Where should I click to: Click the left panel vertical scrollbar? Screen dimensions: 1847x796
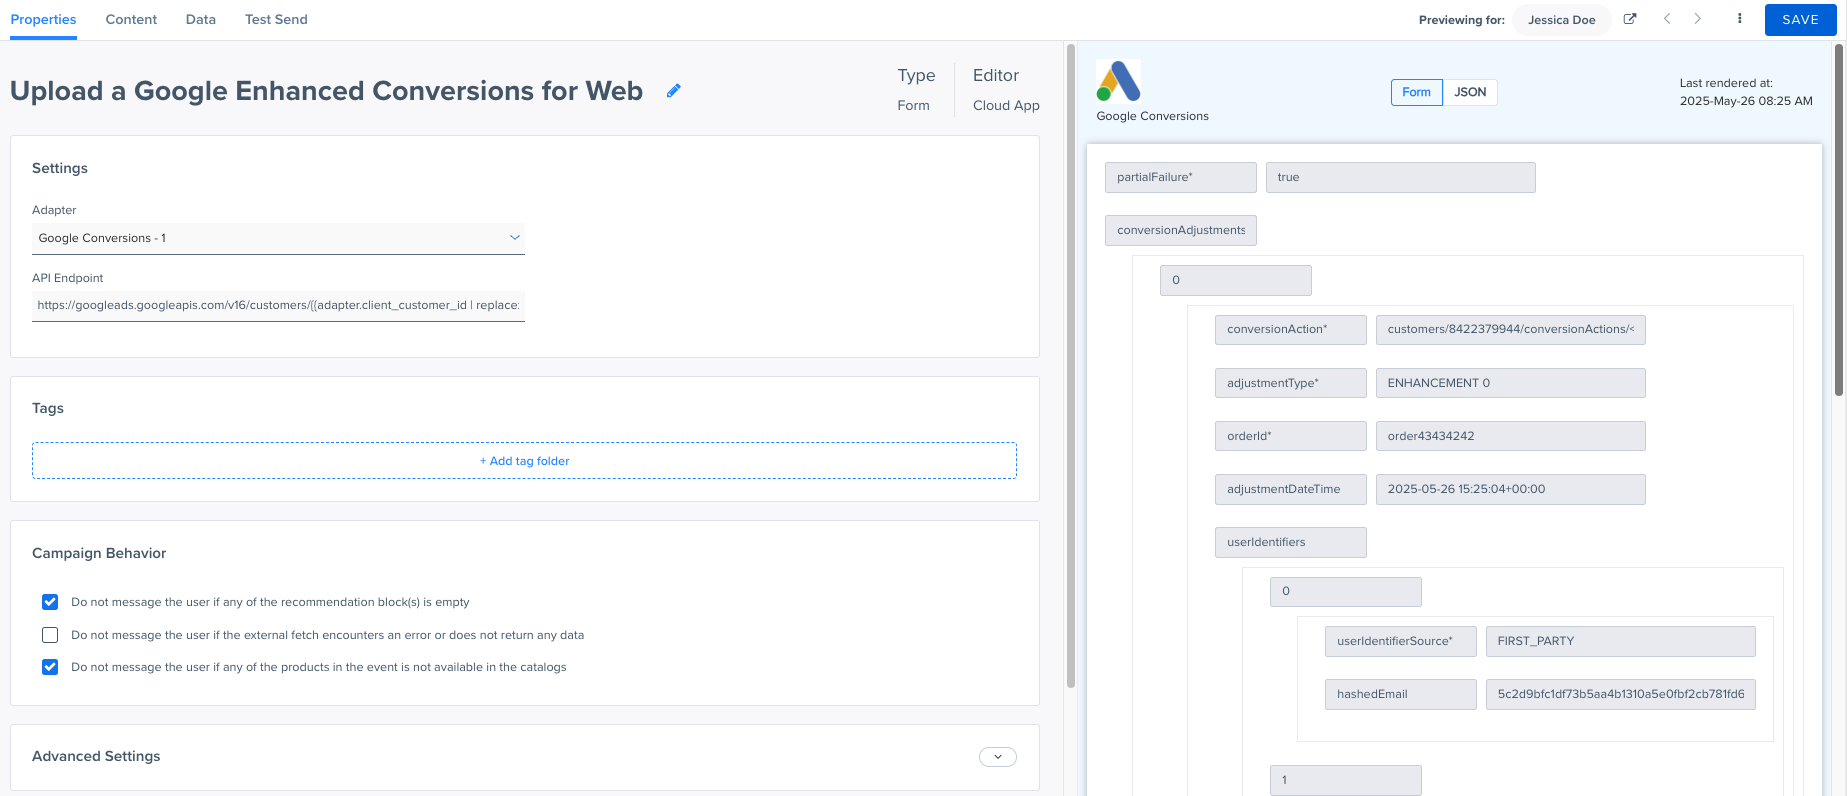[1070, 366]
